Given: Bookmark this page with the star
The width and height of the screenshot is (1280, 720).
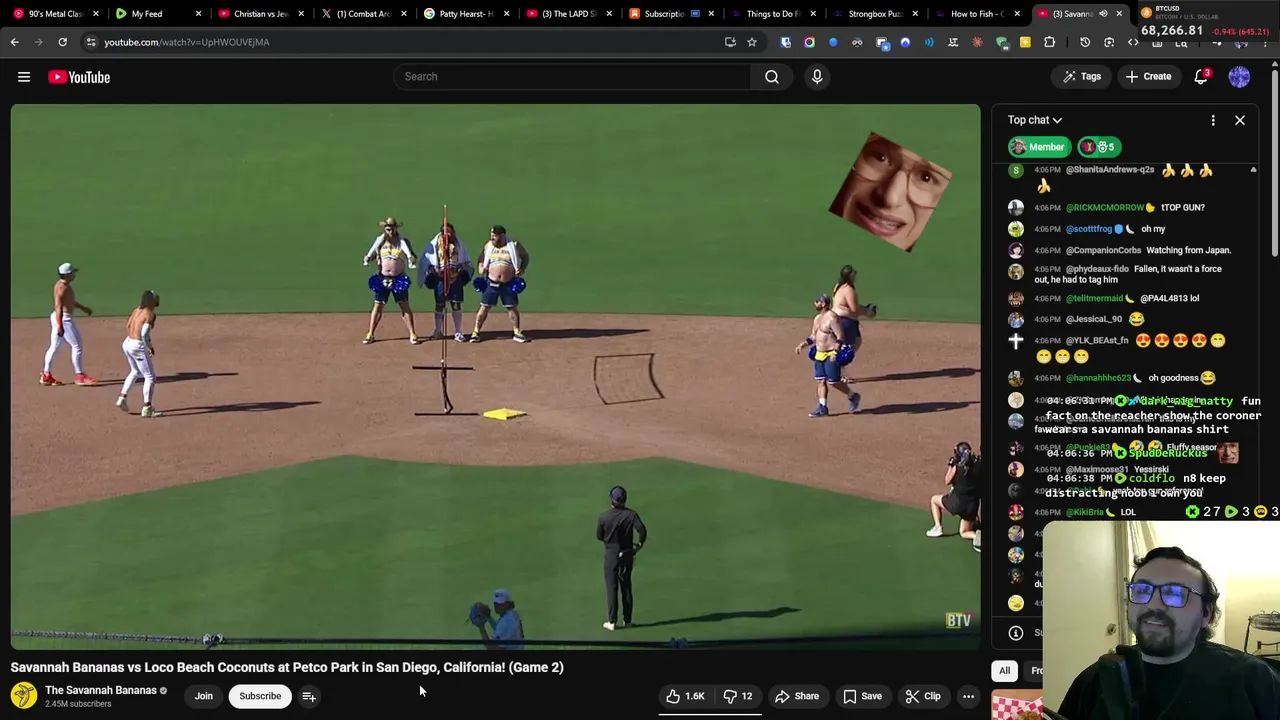Looking at the screenshot, I should 752,42.
